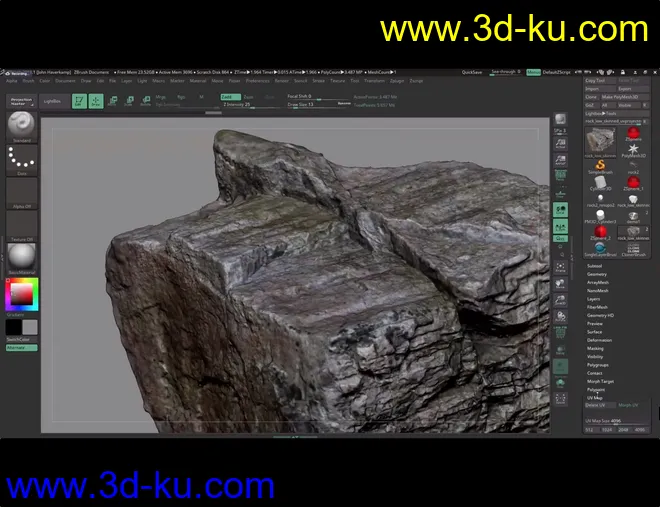Toggle the Zsub mode

click(249, 97)
